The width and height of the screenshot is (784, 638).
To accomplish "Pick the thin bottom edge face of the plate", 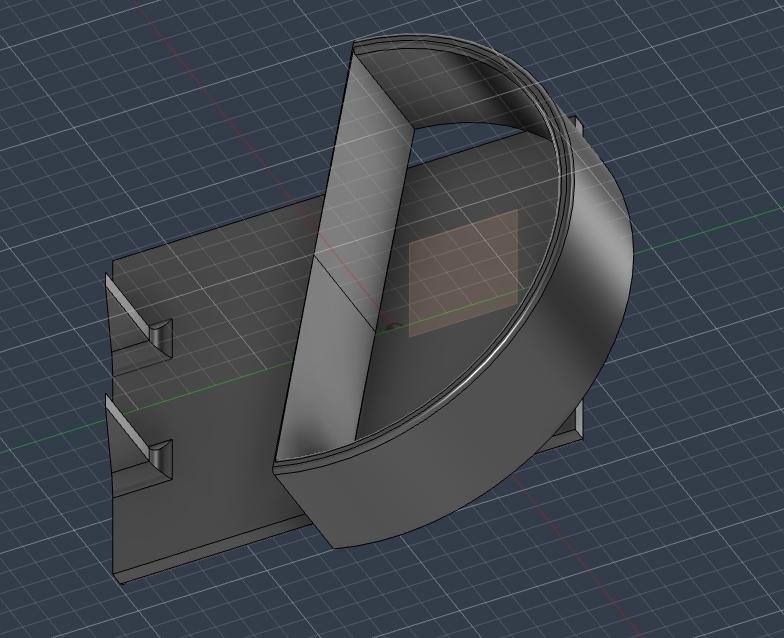I will pos(220,549).
